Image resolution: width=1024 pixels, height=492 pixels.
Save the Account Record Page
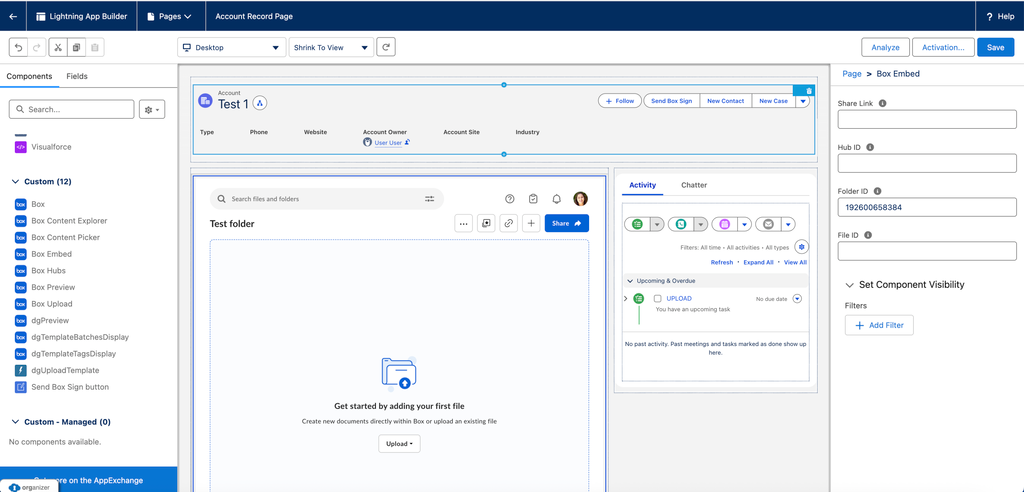(x=995, y=47)
